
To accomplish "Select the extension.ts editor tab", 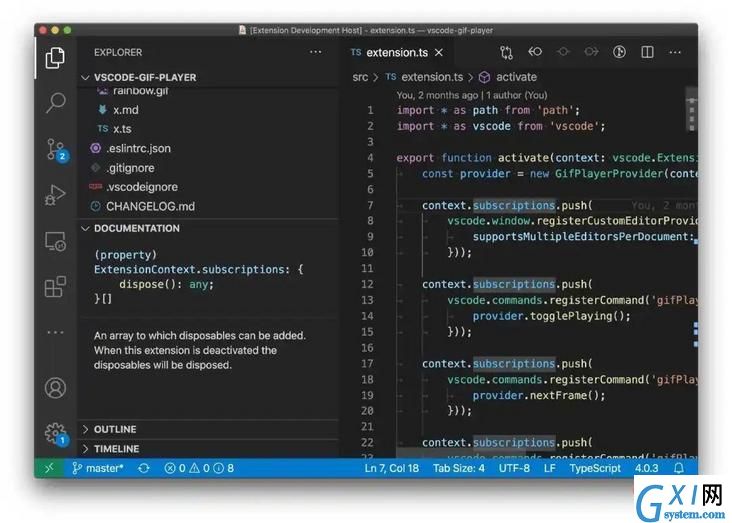I will [397, 52].
